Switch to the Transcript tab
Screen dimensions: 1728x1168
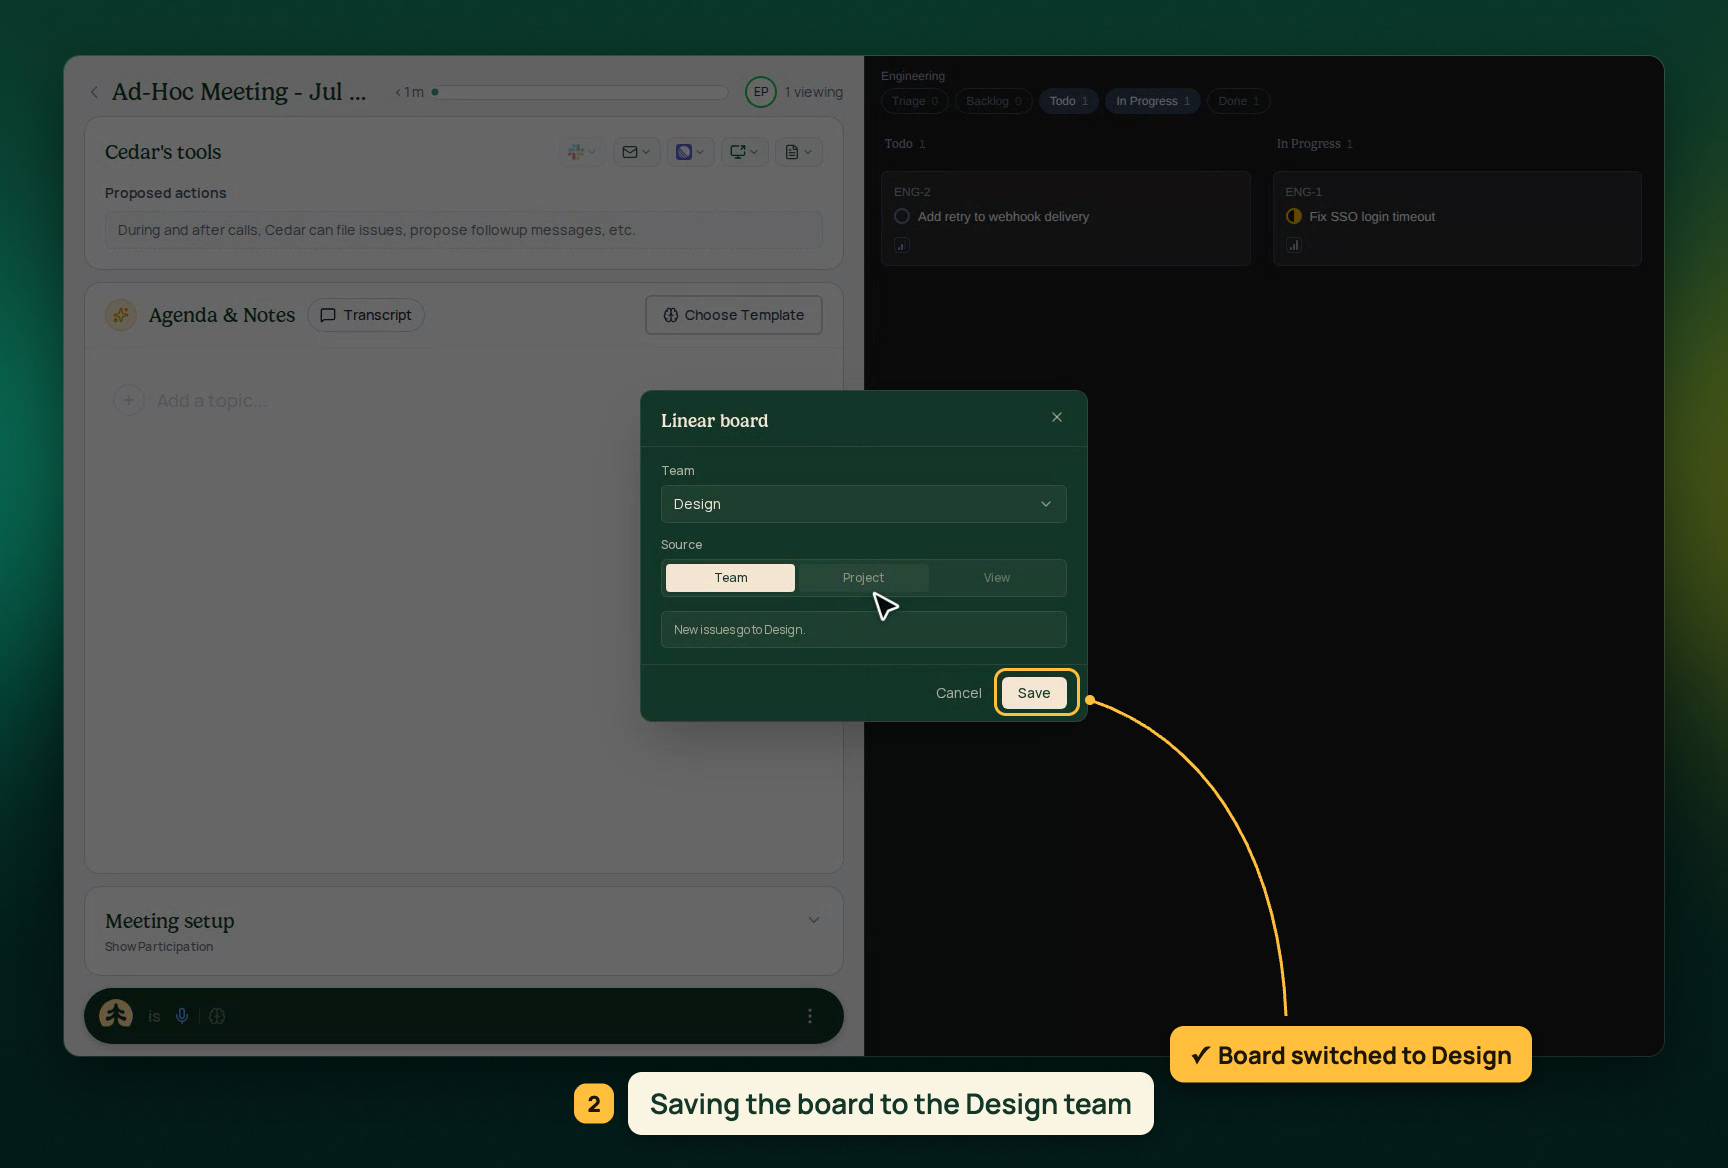coord(366,315)
